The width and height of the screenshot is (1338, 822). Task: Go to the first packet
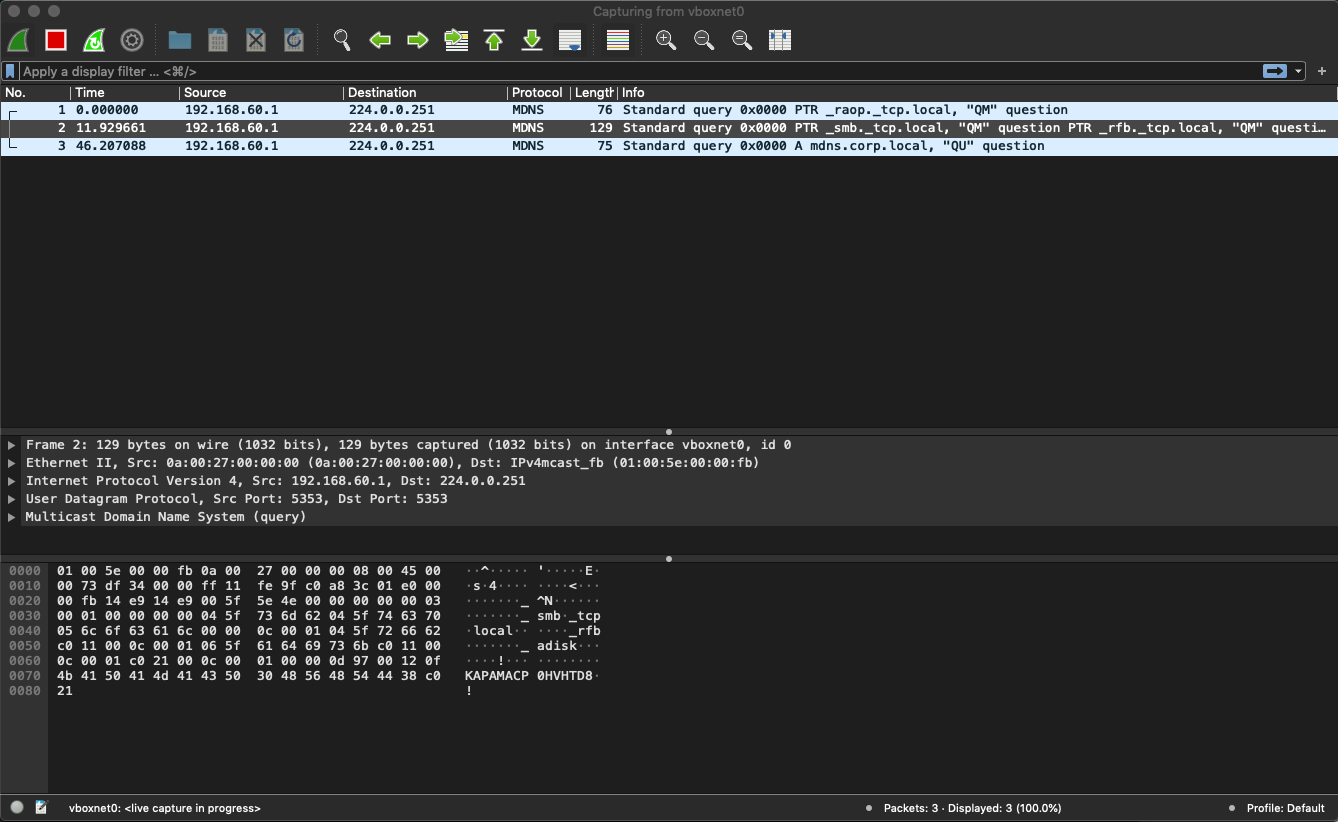493,40
